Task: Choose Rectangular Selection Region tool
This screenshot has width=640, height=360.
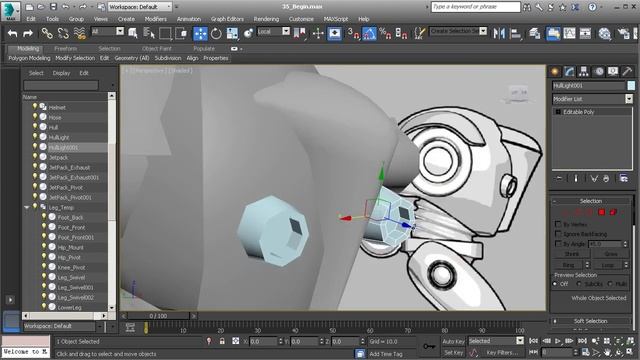Action: coord(165,33)
